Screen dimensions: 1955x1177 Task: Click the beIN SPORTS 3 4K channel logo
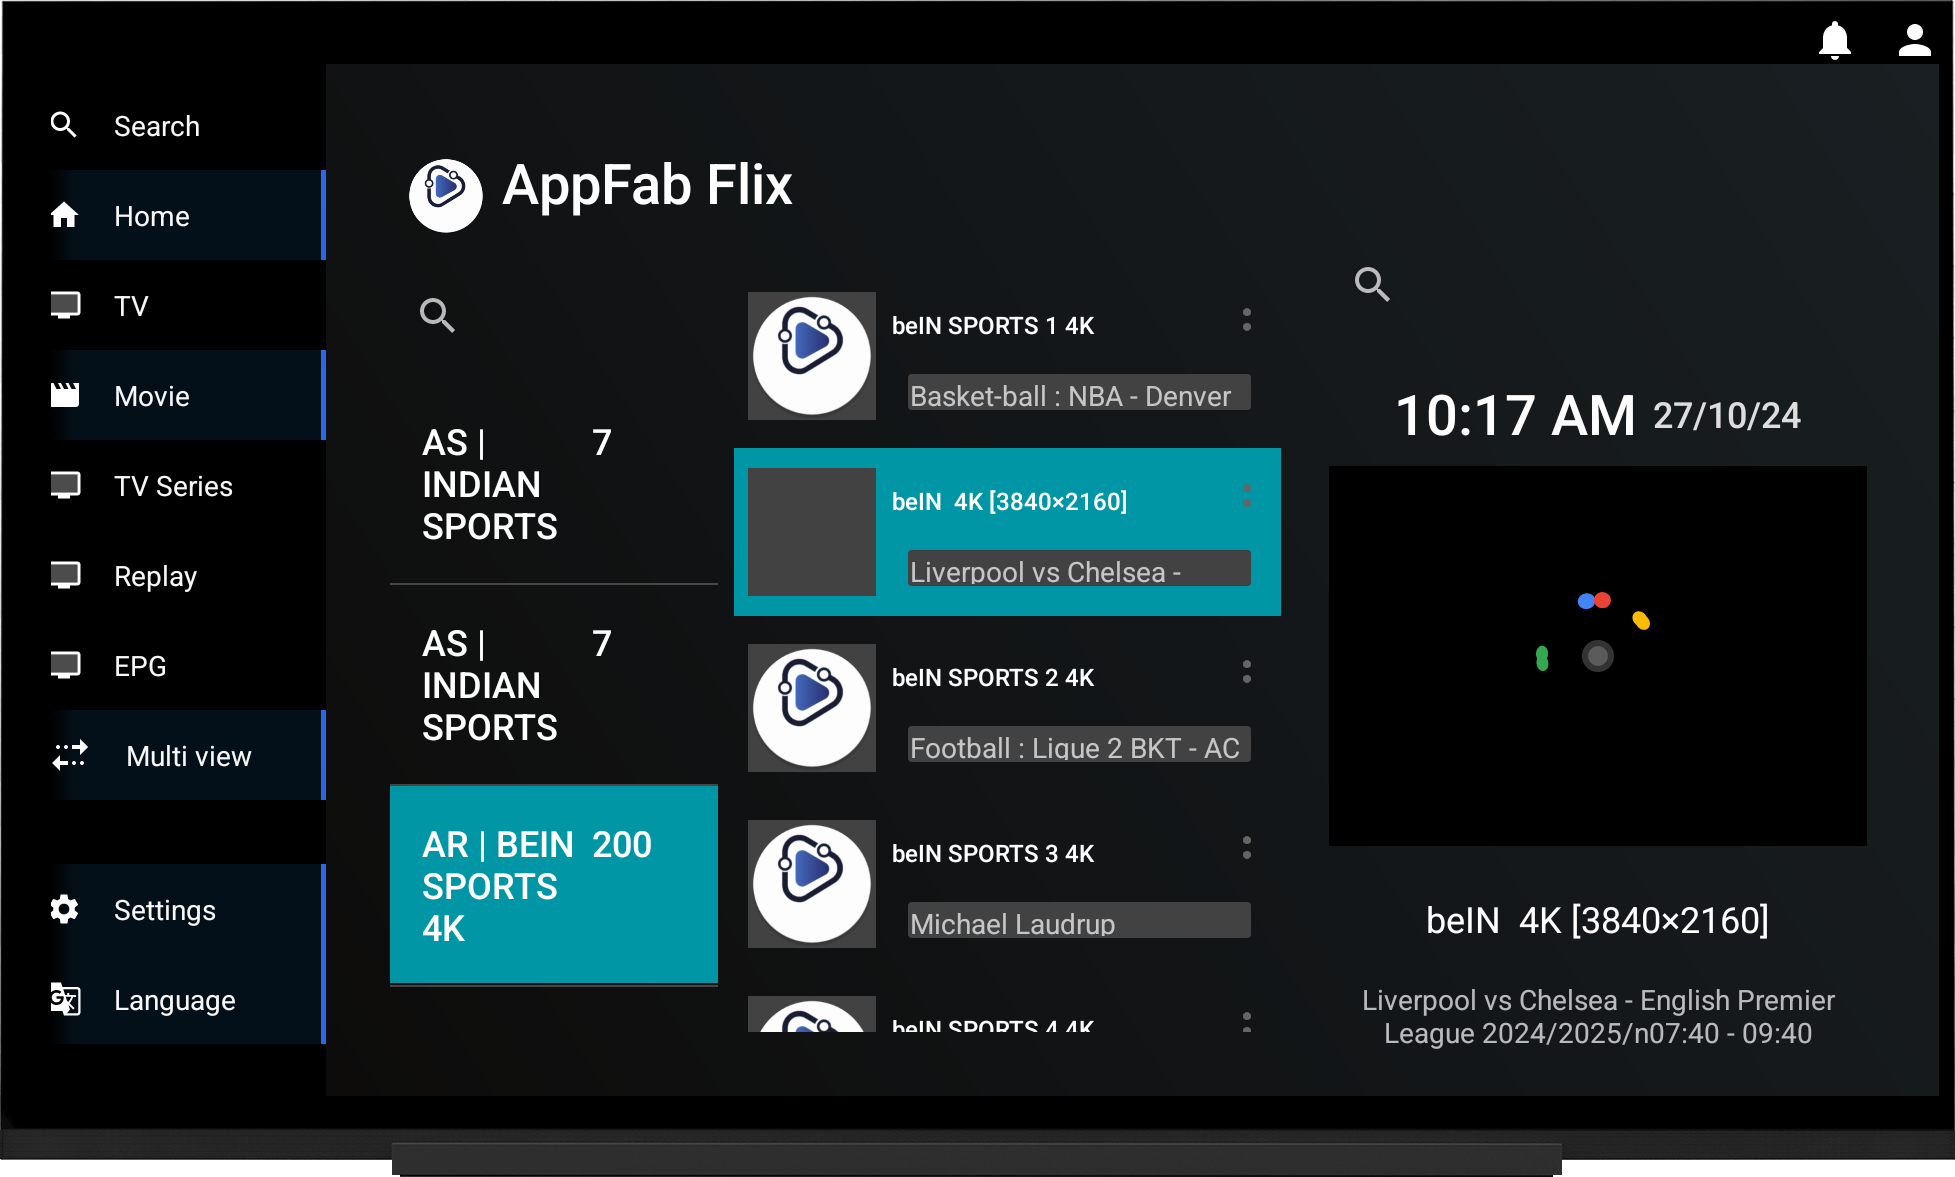(x=812, y=884)
